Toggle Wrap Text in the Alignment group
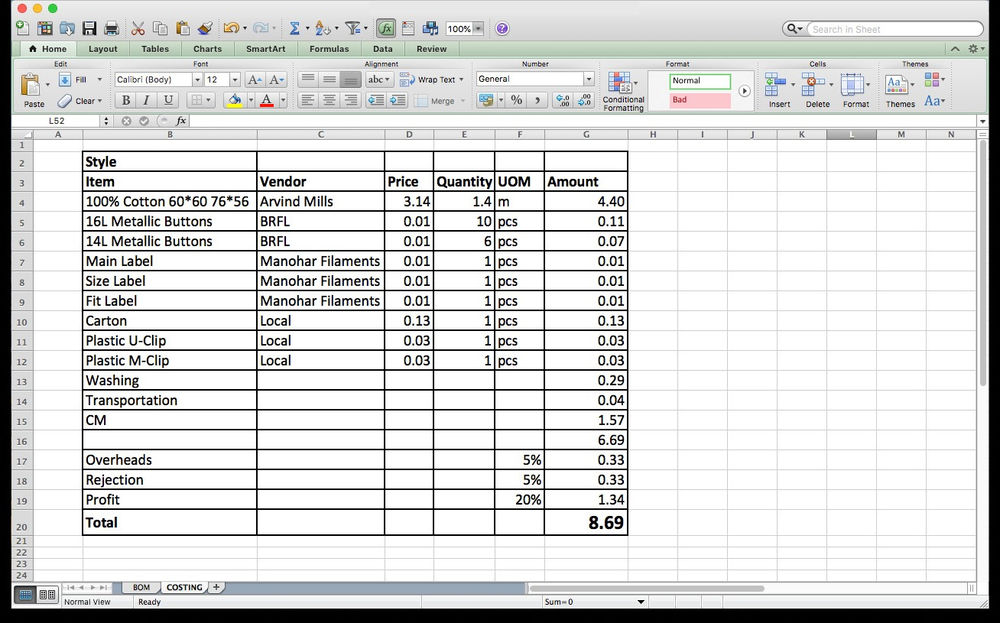Image resolution: width=1000 pixels, height=623 pixels. (435, 80)
